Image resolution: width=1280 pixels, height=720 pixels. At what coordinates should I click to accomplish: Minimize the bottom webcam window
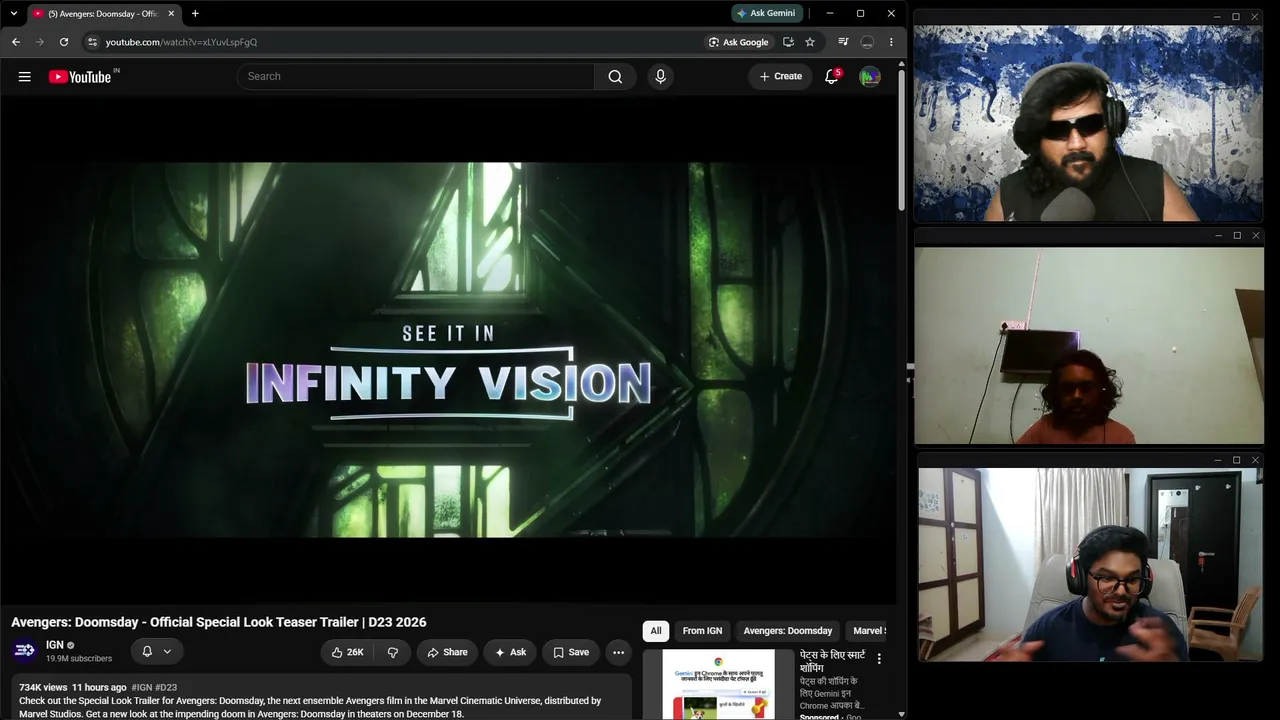tap(1218, 460)
